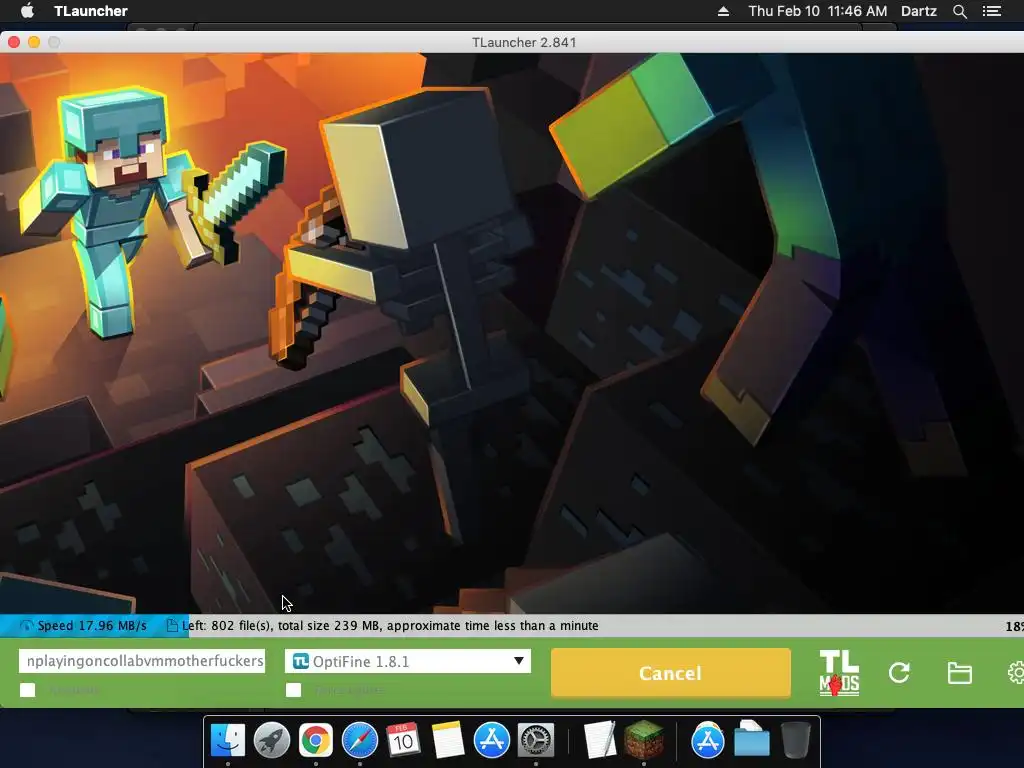Open Calendar from the dock
The image size is (1024, 768).
pos(403,740)
